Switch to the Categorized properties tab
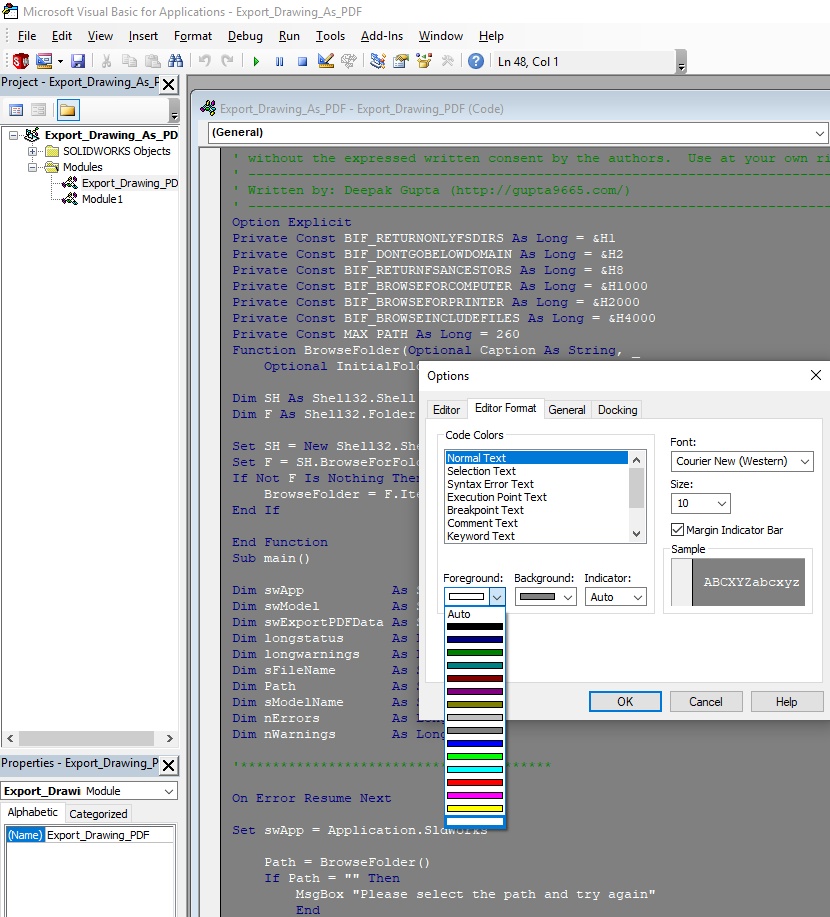 [x=98, y=814]
